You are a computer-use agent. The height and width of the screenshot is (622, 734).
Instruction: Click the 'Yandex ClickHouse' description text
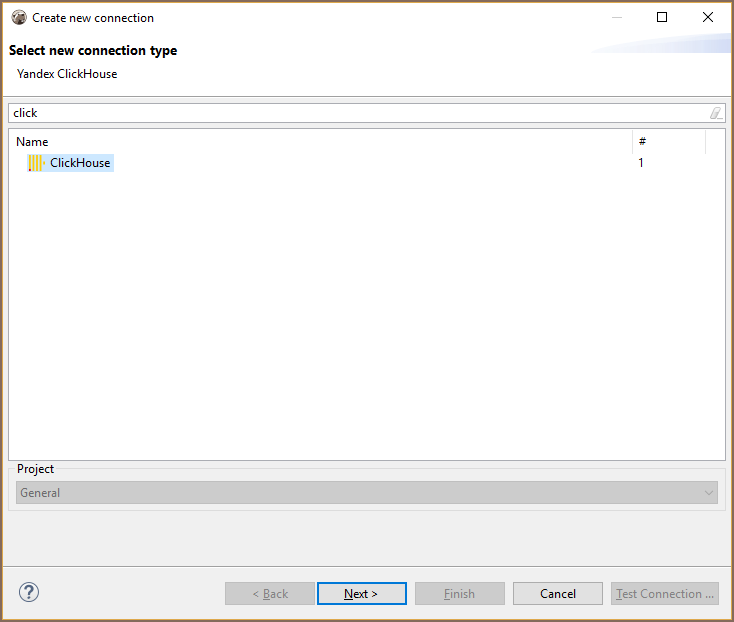(x=67, y=74)
